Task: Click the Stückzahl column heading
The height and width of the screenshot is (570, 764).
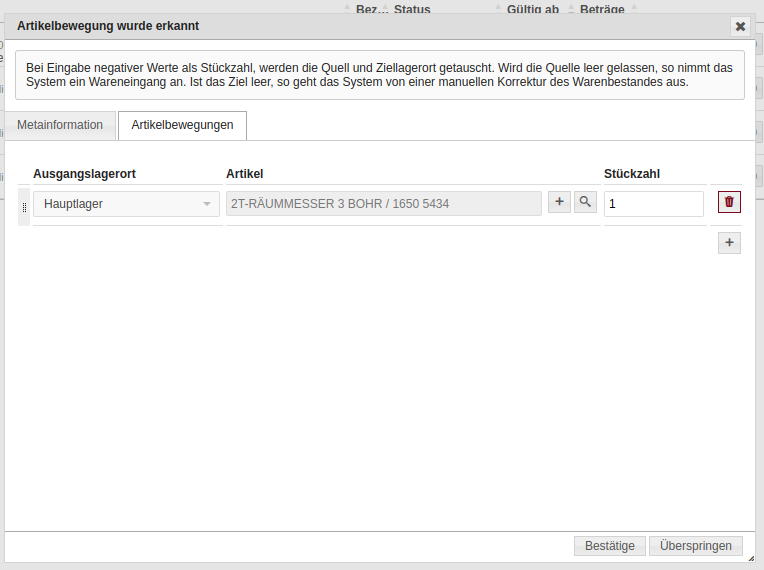Action: (x=632, y=174)
